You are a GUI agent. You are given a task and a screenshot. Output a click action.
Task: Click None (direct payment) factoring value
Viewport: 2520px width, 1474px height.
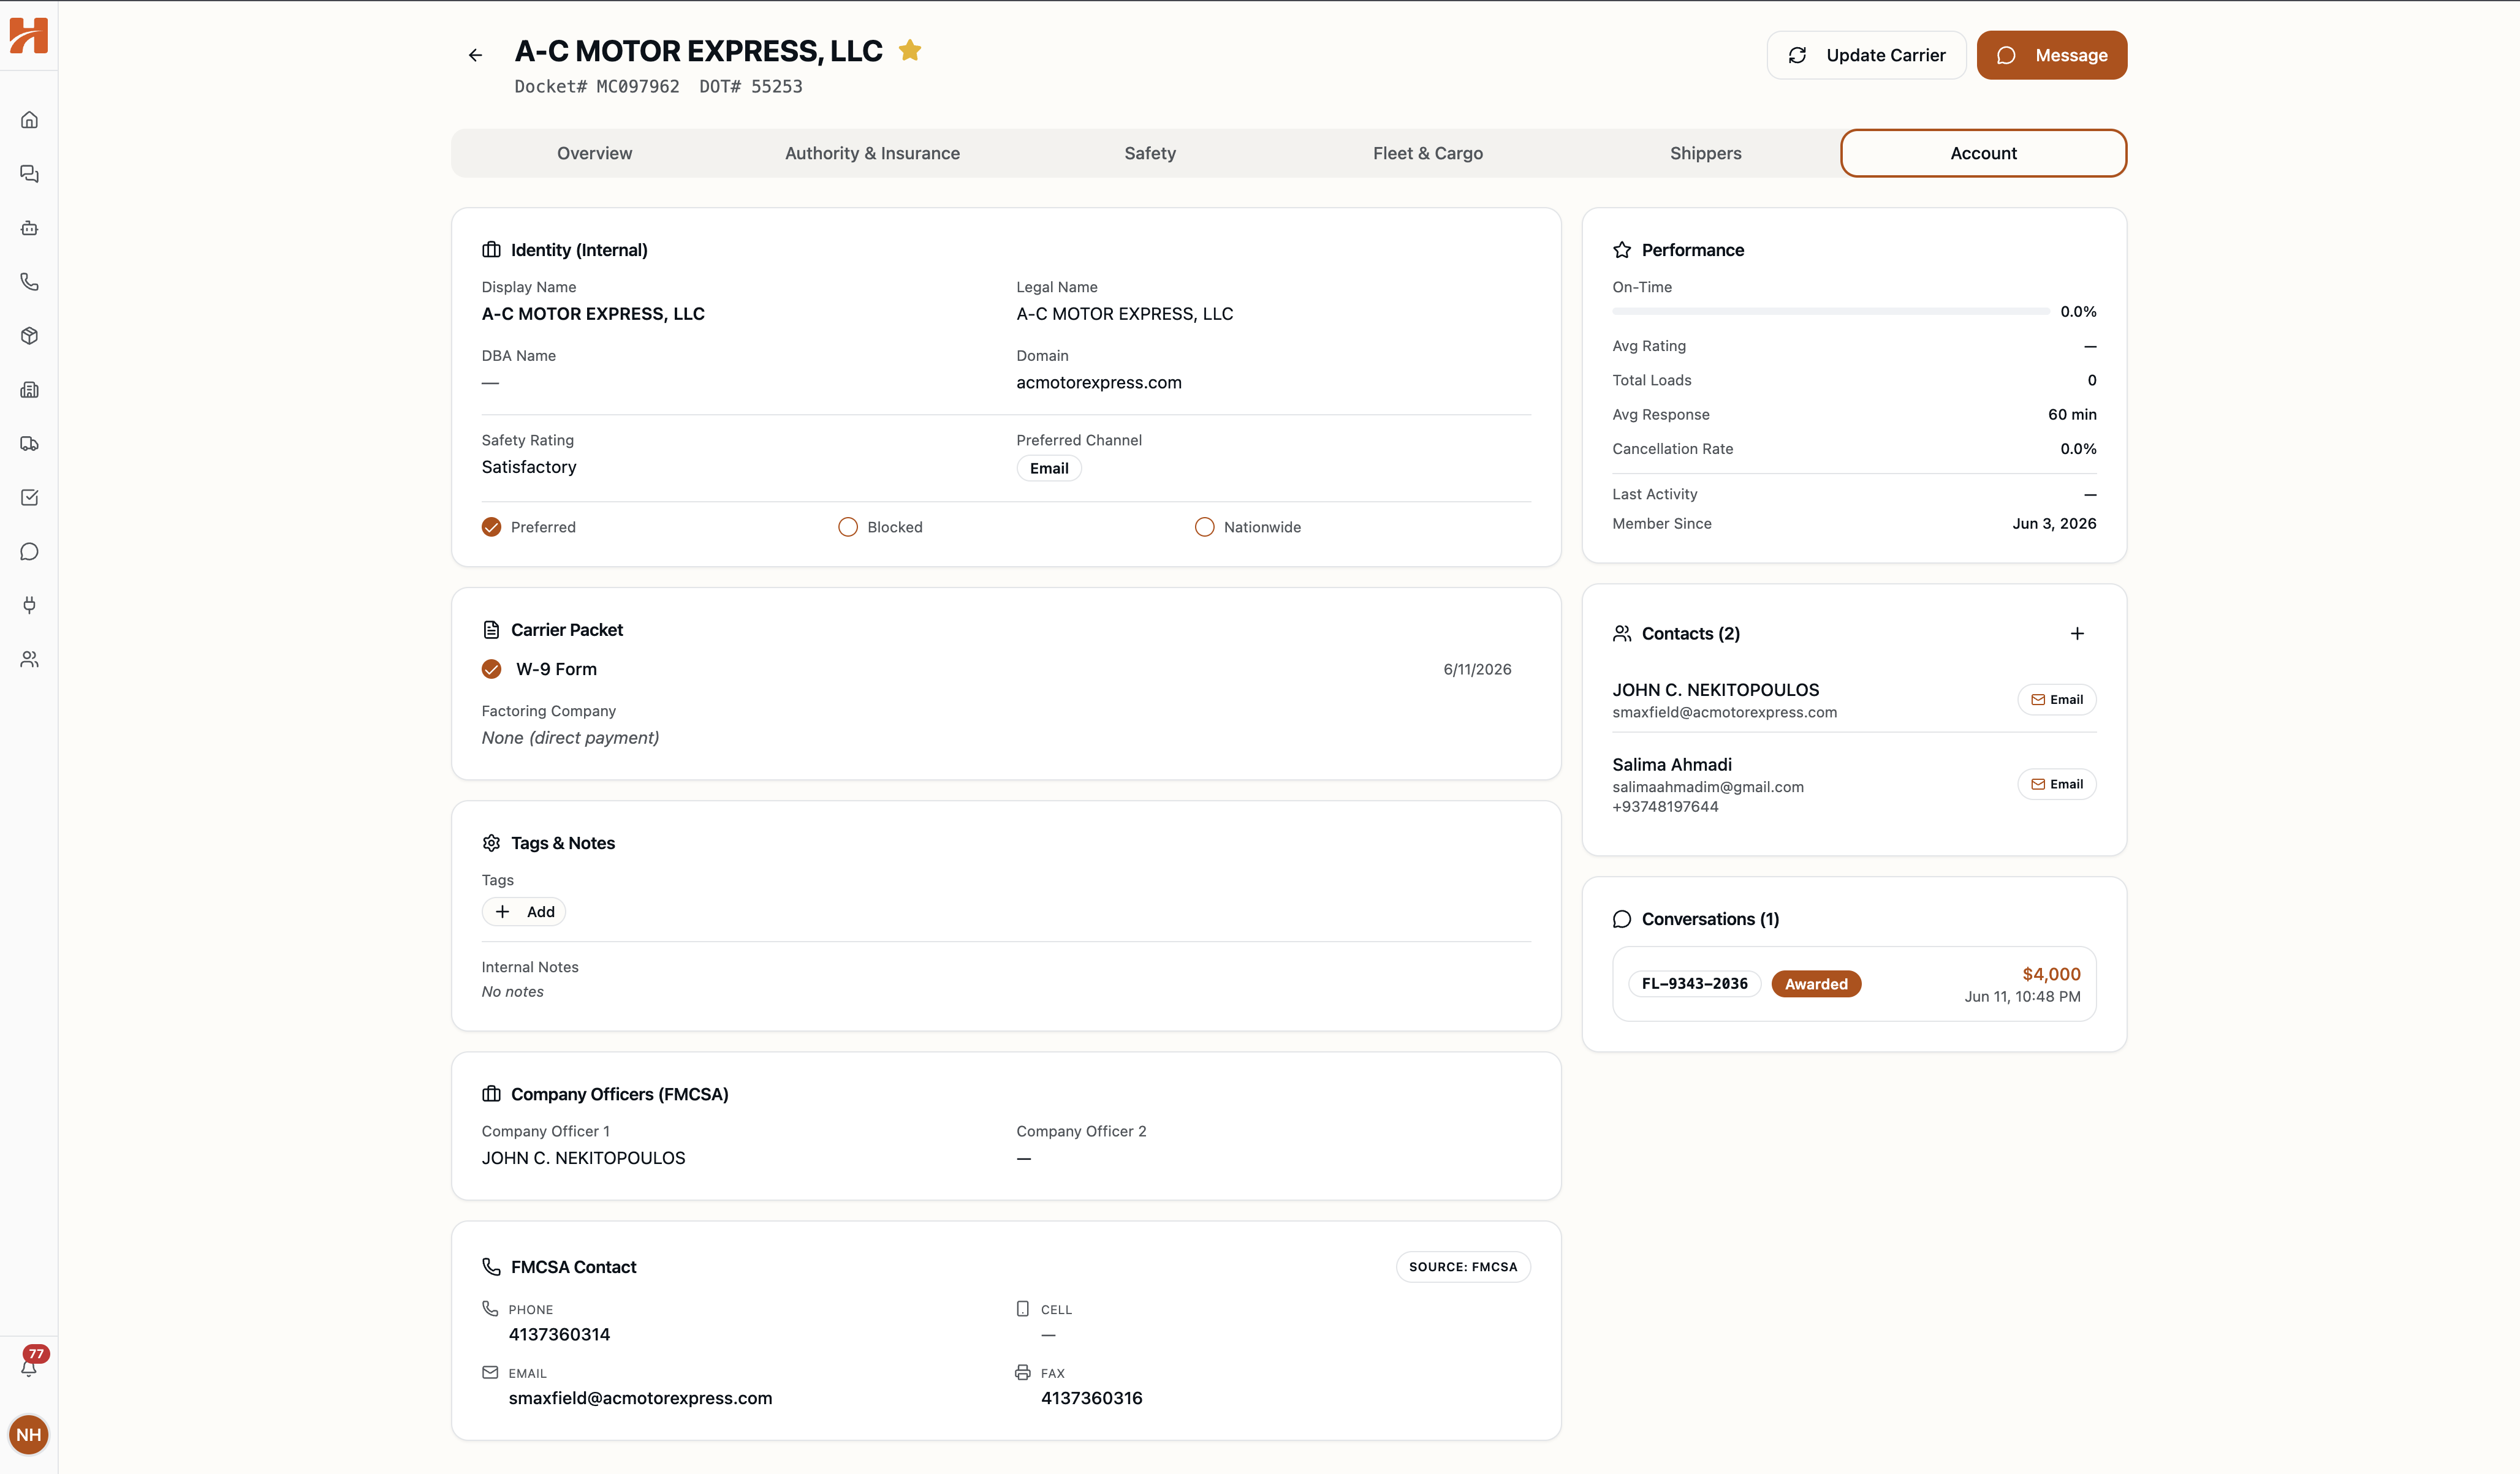pyautogui.click(x=570, y=738)
